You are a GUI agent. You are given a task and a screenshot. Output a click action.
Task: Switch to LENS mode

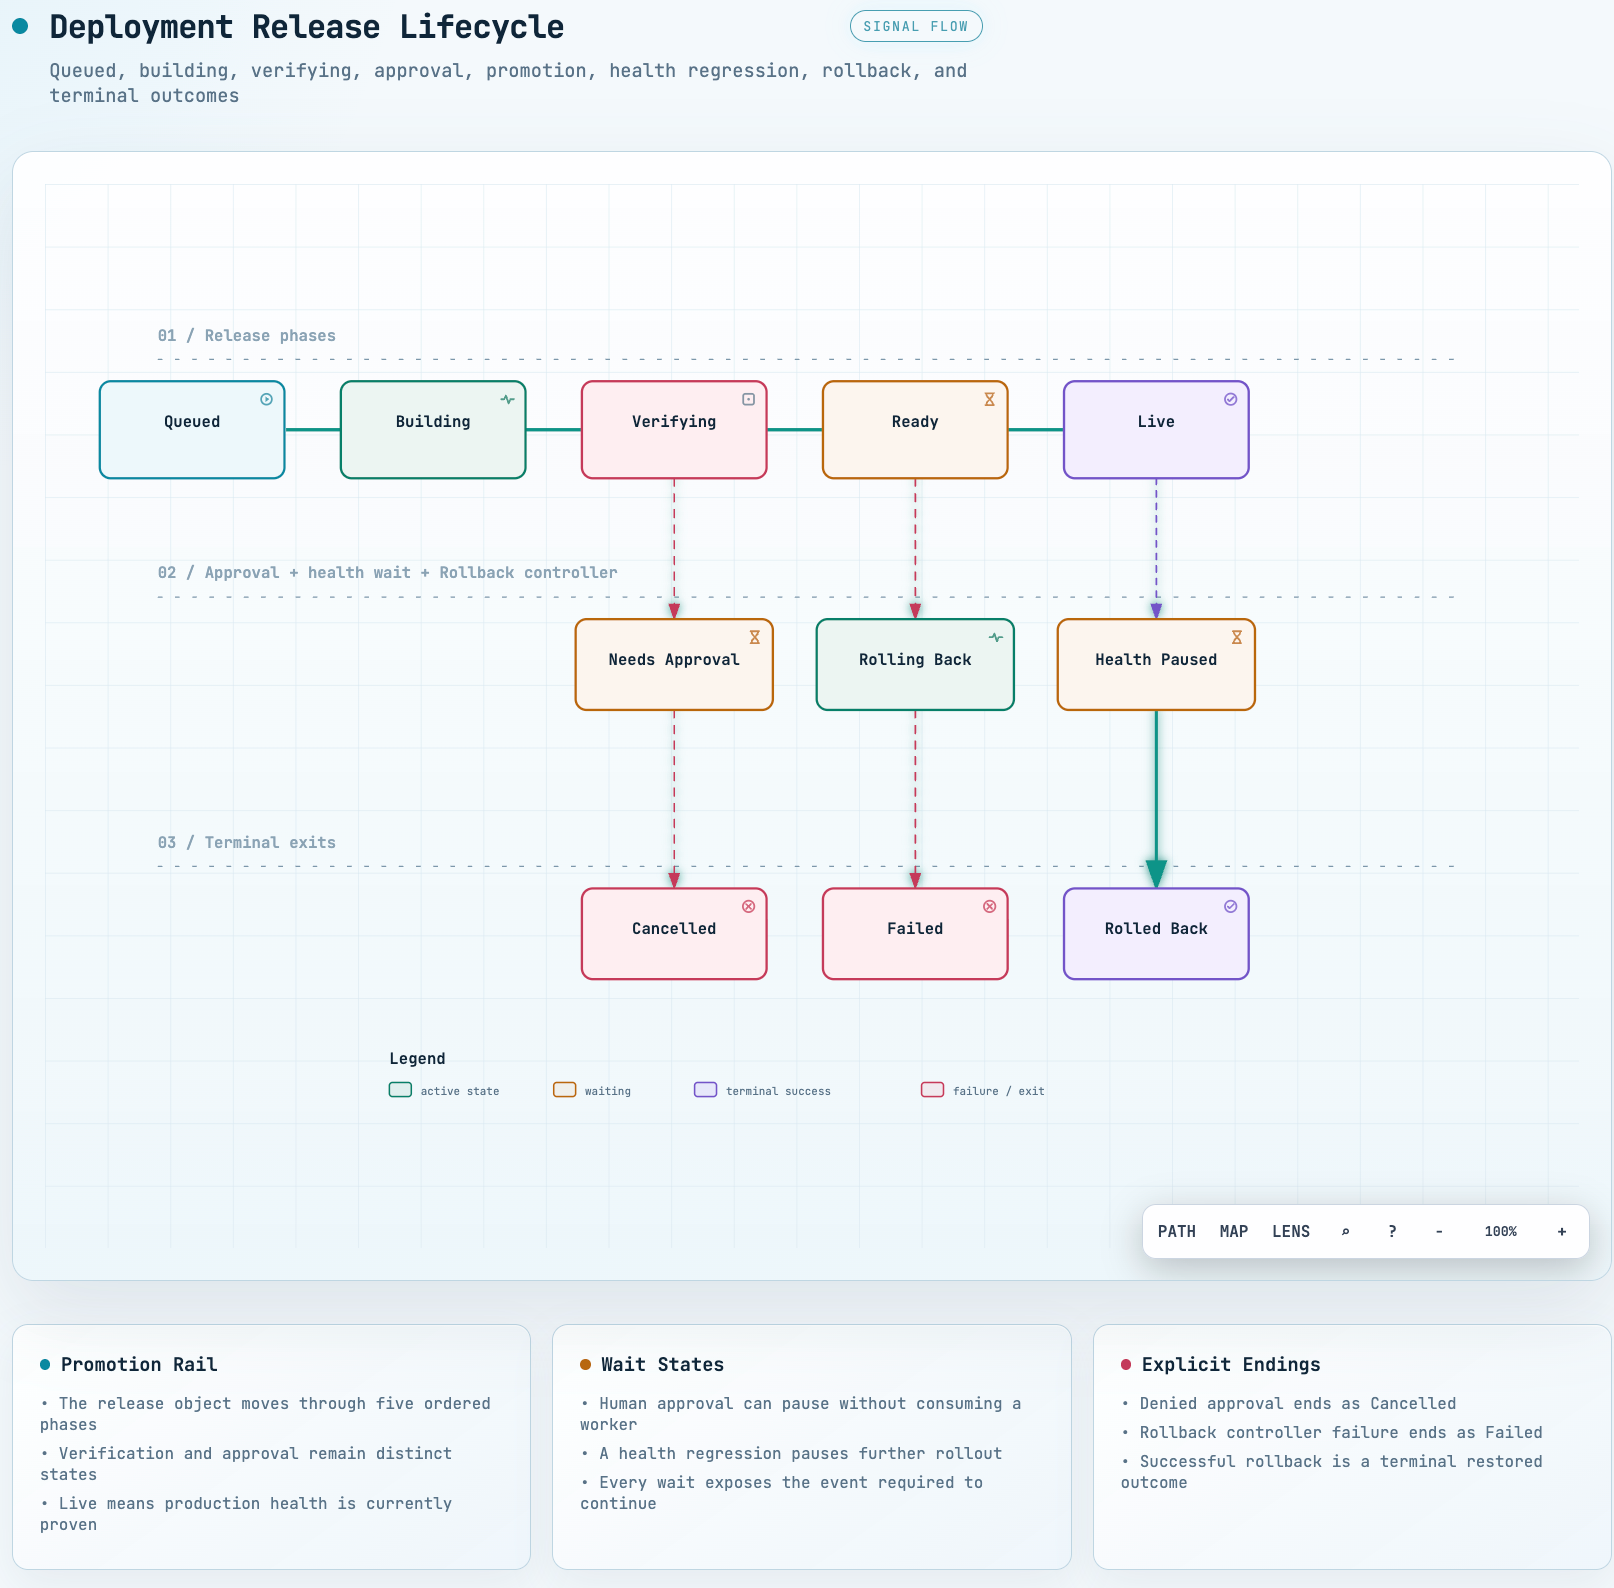coord(1291,1231)
